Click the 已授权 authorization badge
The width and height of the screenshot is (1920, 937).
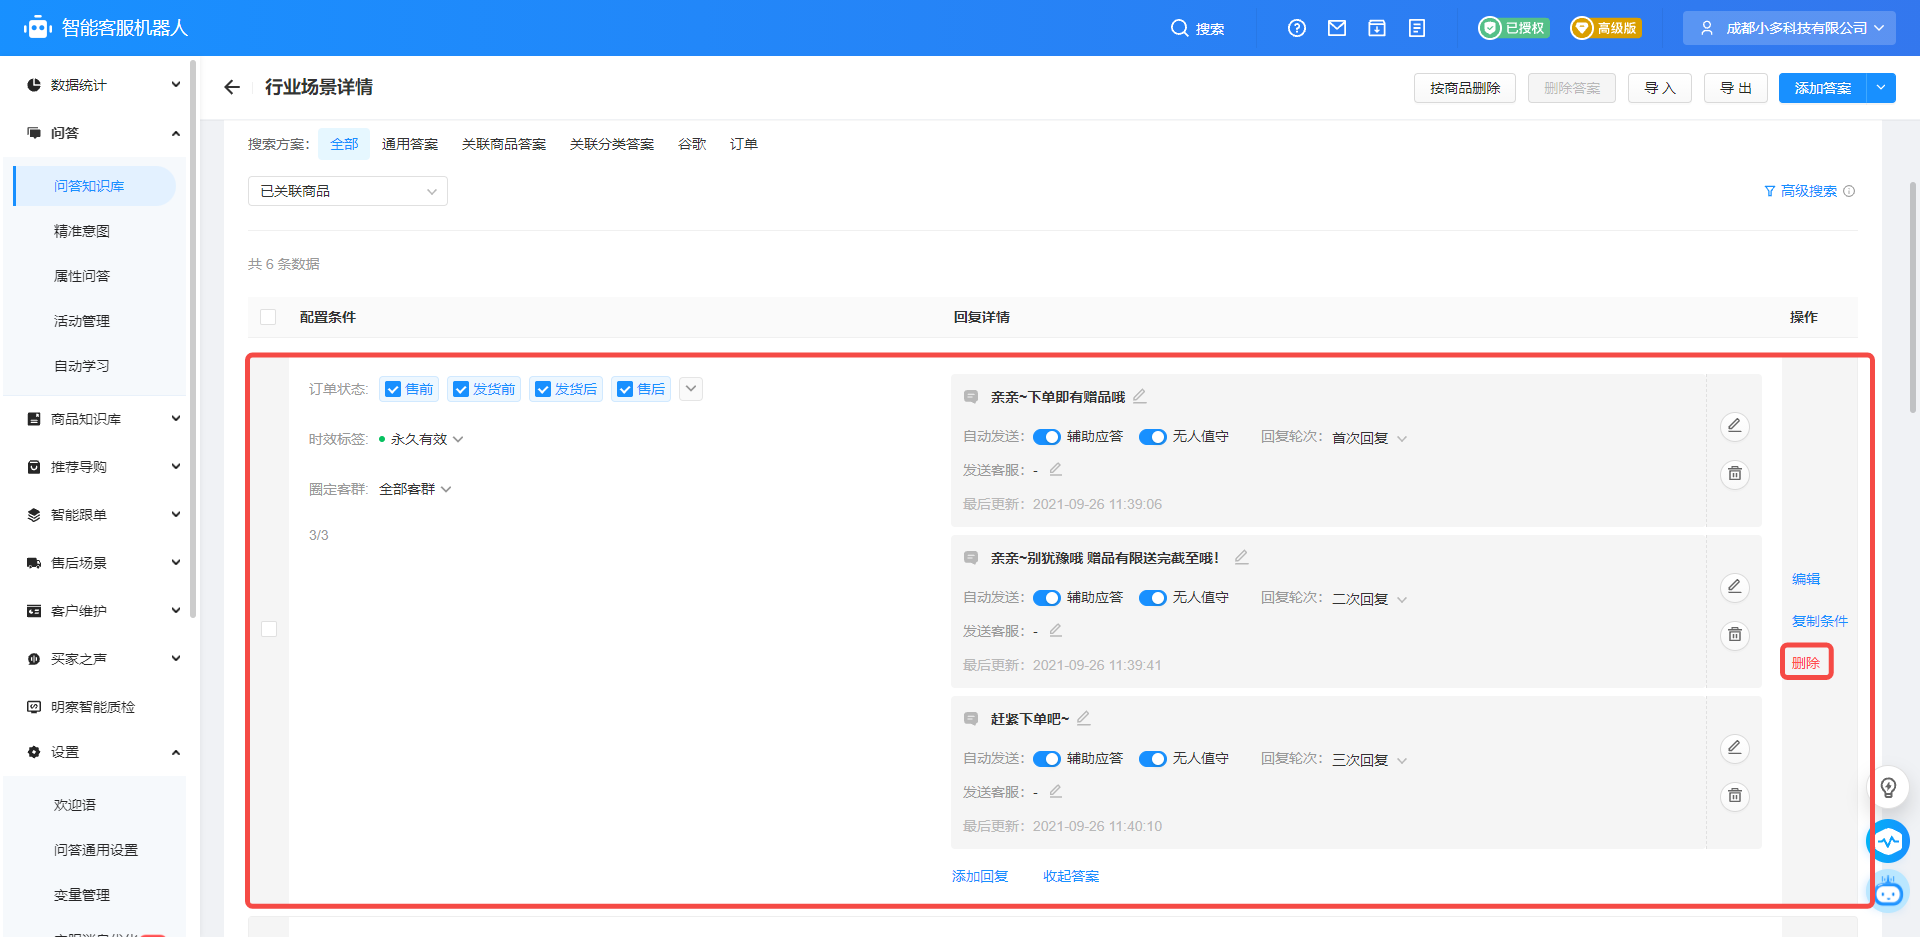pyautogui.click(x=1514, y=28)
